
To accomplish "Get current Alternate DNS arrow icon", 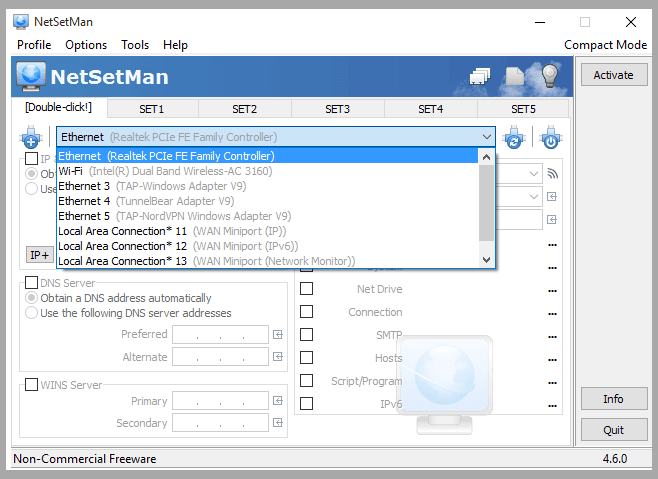I will [x=278, y=356].
